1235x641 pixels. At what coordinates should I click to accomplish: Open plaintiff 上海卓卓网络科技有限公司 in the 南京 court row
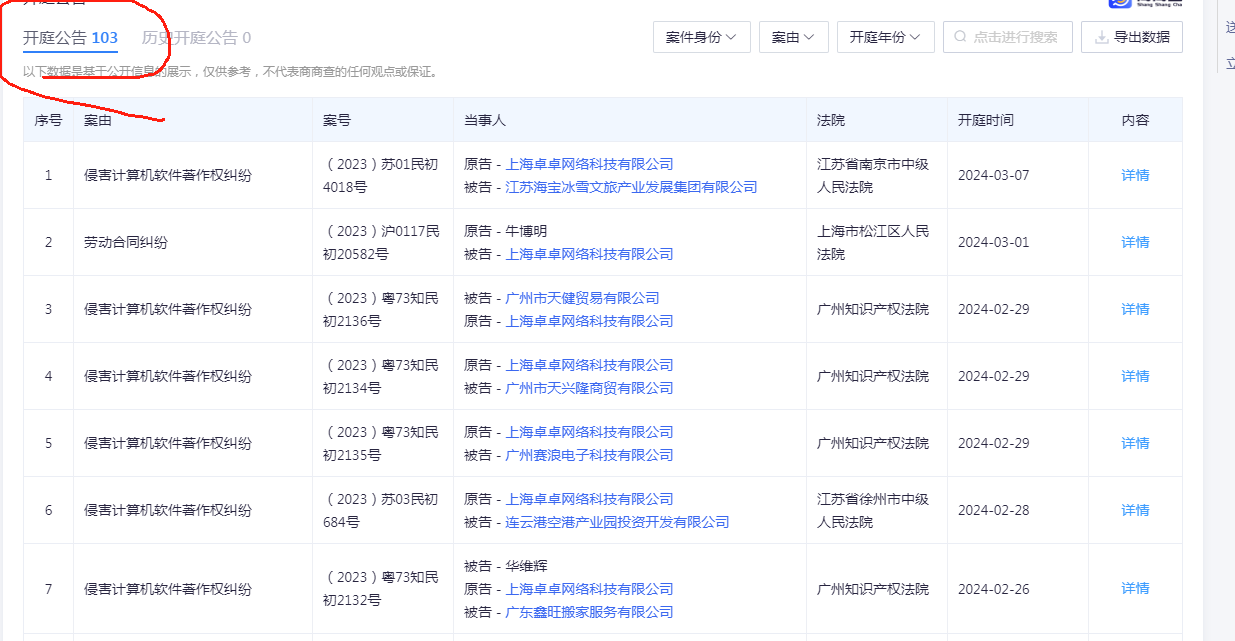pos(589,164)
